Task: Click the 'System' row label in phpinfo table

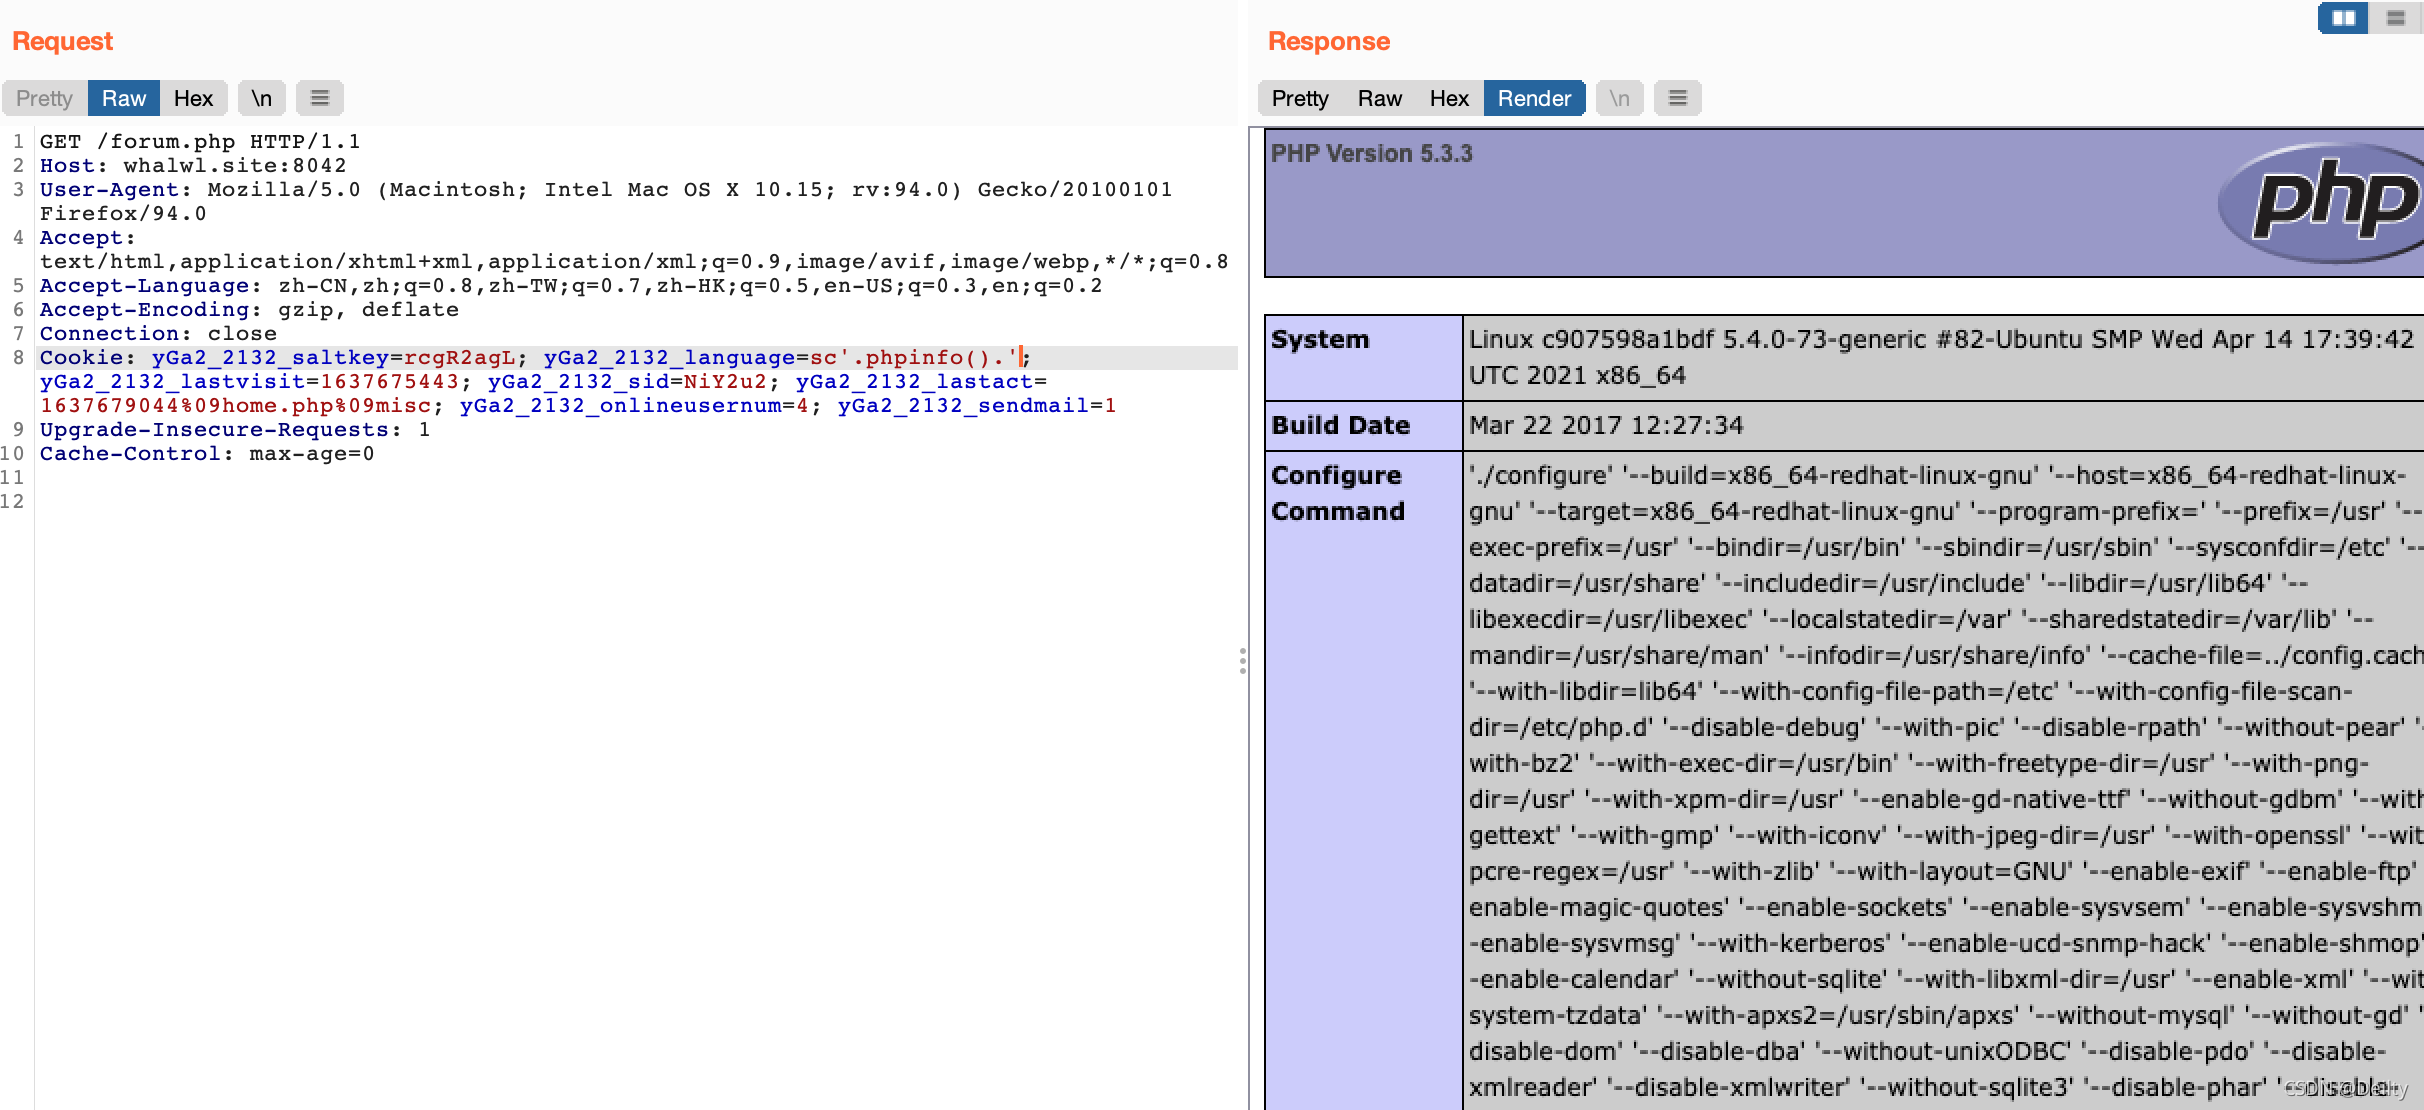Action: click(1320, 340)
